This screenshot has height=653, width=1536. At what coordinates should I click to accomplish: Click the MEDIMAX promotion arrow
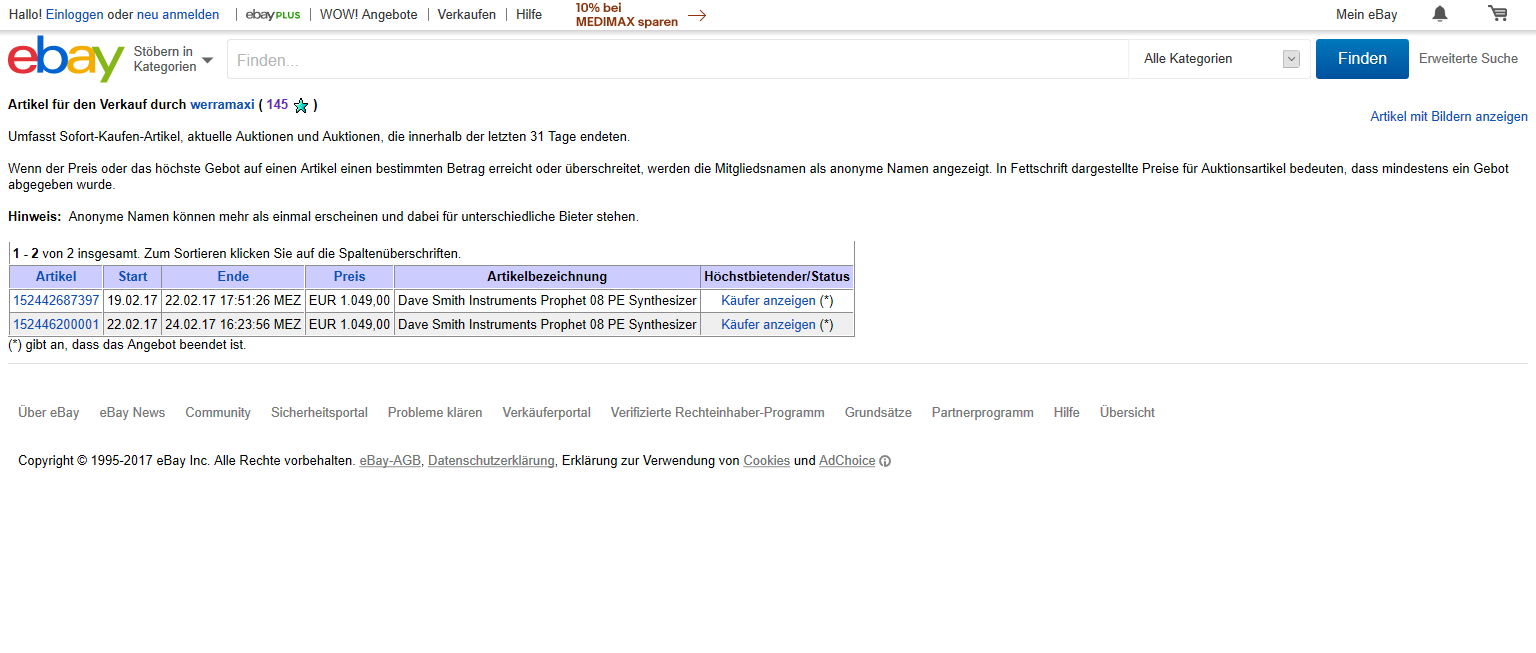pyautogui.click(x=697, y=15)
